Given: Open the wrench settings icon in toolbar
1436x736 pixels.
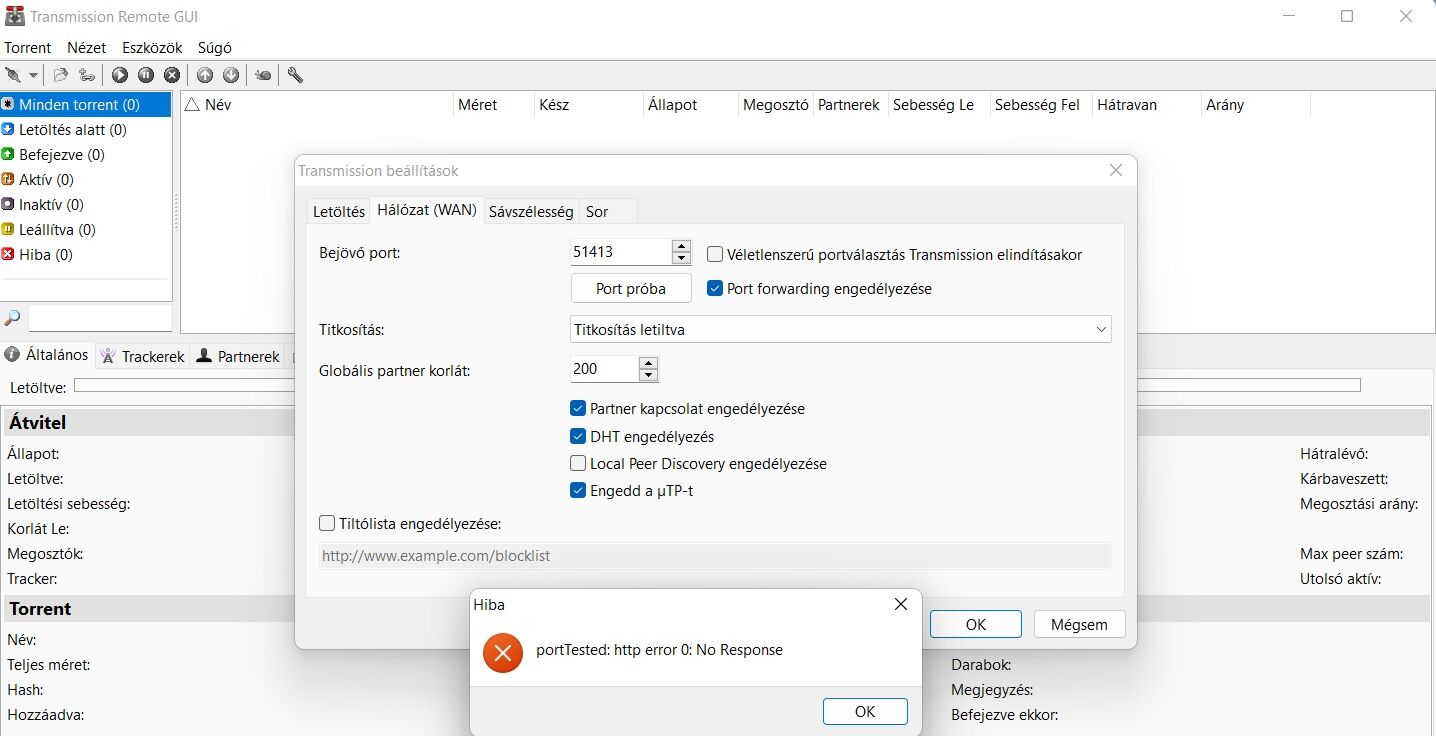Looking at the screenshot, I should pos(295,75).
